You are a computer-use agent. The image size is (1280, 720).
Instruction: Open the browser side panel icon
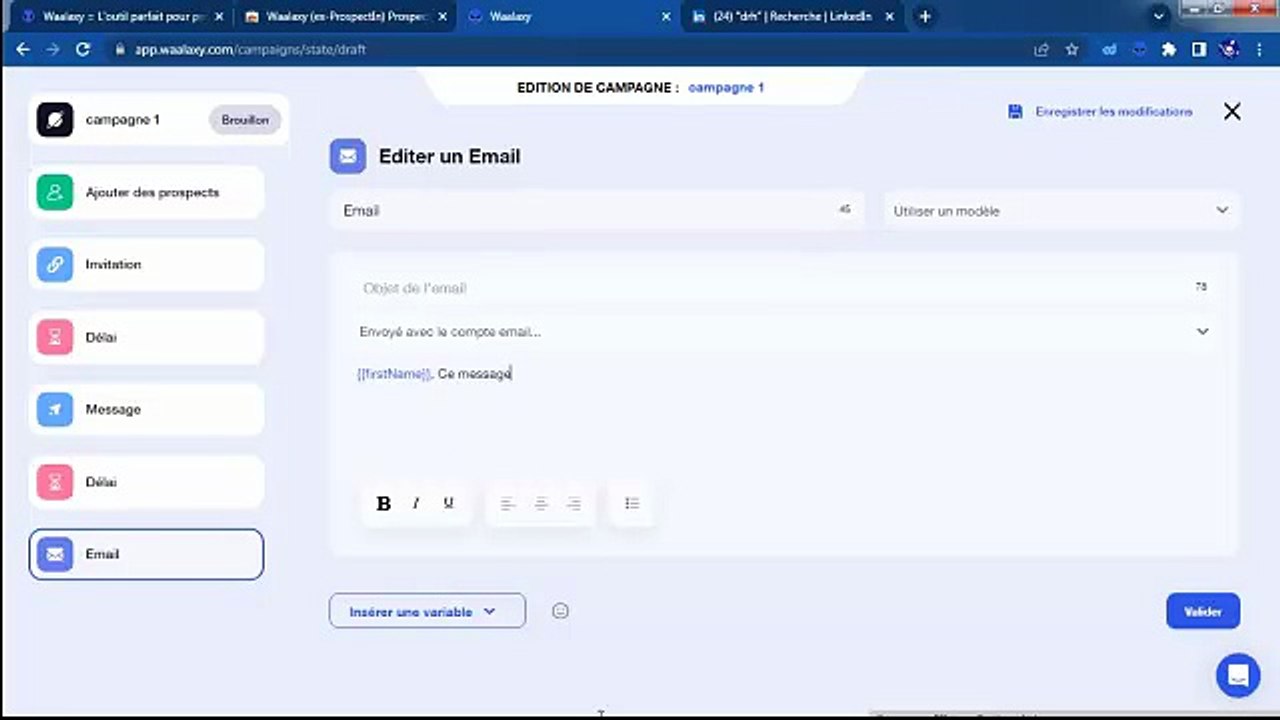click(x=1198, y=49)
